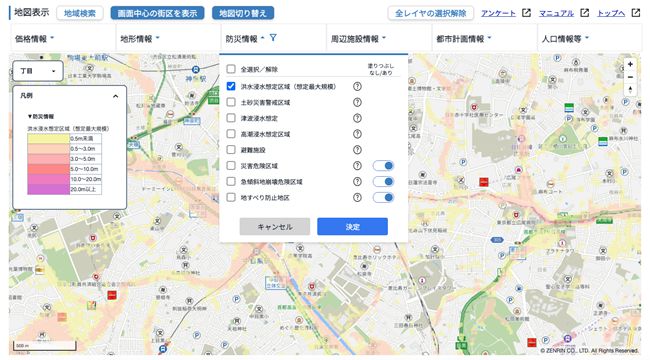Click the 500 m scale bar

pos(45,345)
